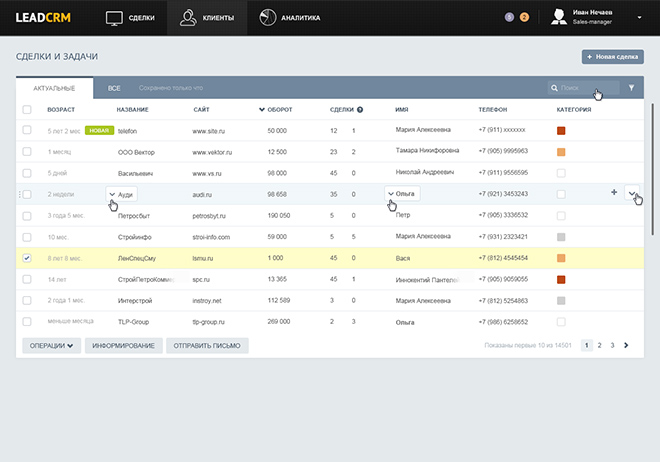Check the ООО Вектор row checkbox
Screen dimensions: 660x462
point(27,152)
